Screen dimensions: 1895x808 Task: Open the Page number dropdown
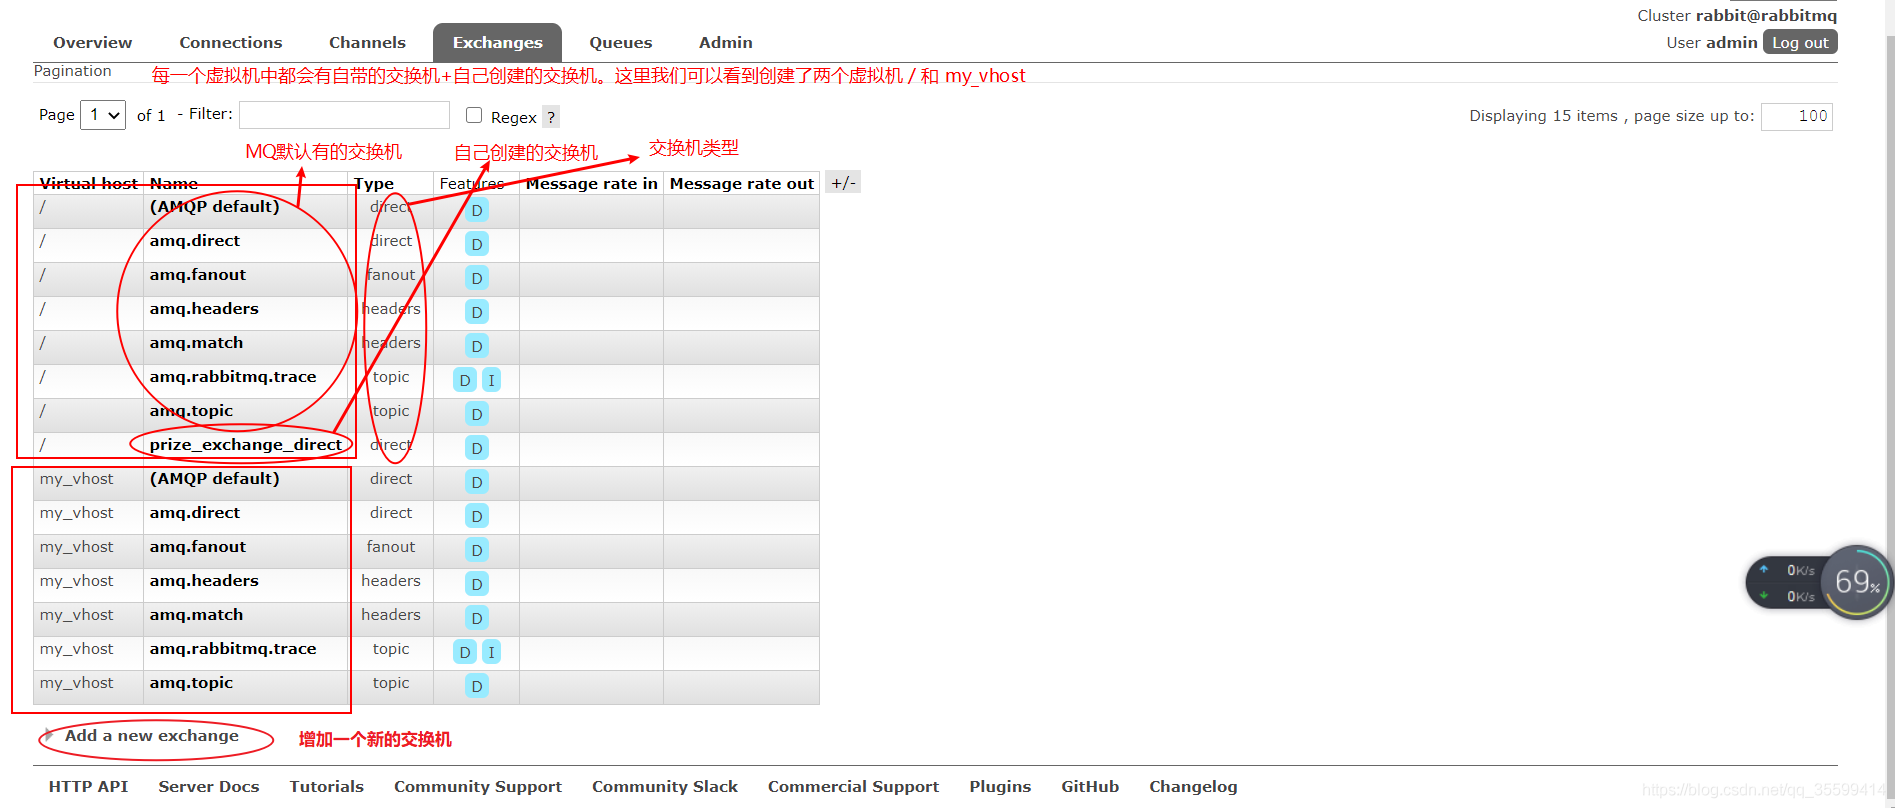(x=104, y=115)
